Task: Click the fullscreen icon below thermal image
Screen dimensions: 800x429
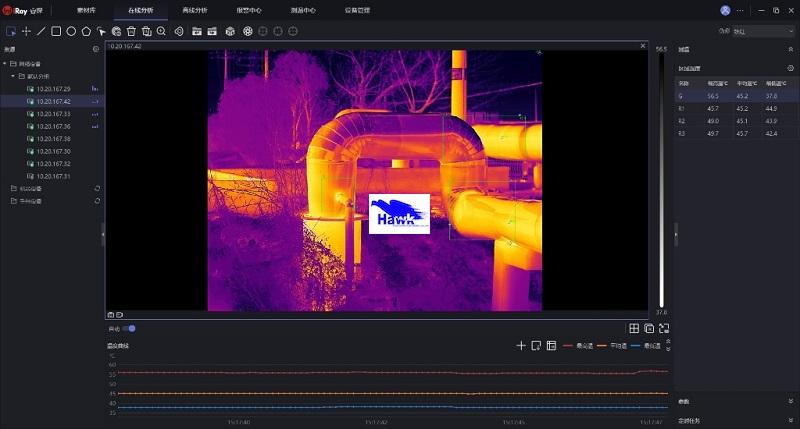Action: click(x=664, y=328)
